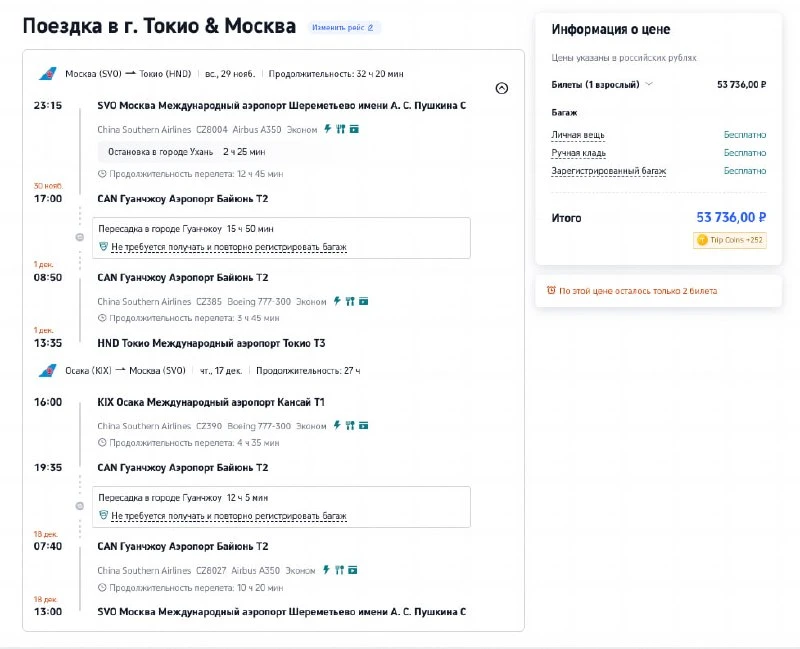The width and height of the screenshot is (800, 649).
Task: Click the power outlet icon for flight CZ390
Action: [x=337, y=426]
